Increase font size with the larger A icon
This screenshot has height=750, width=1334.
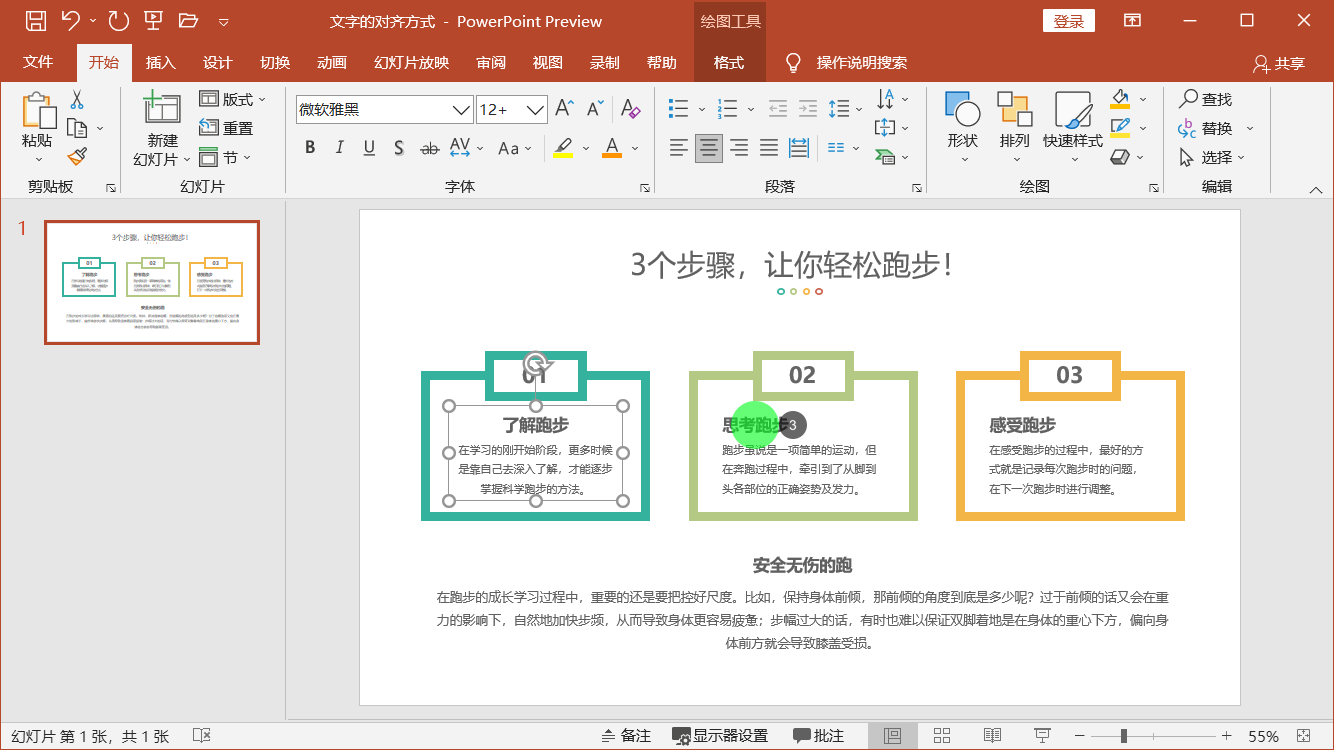(565, 108)
